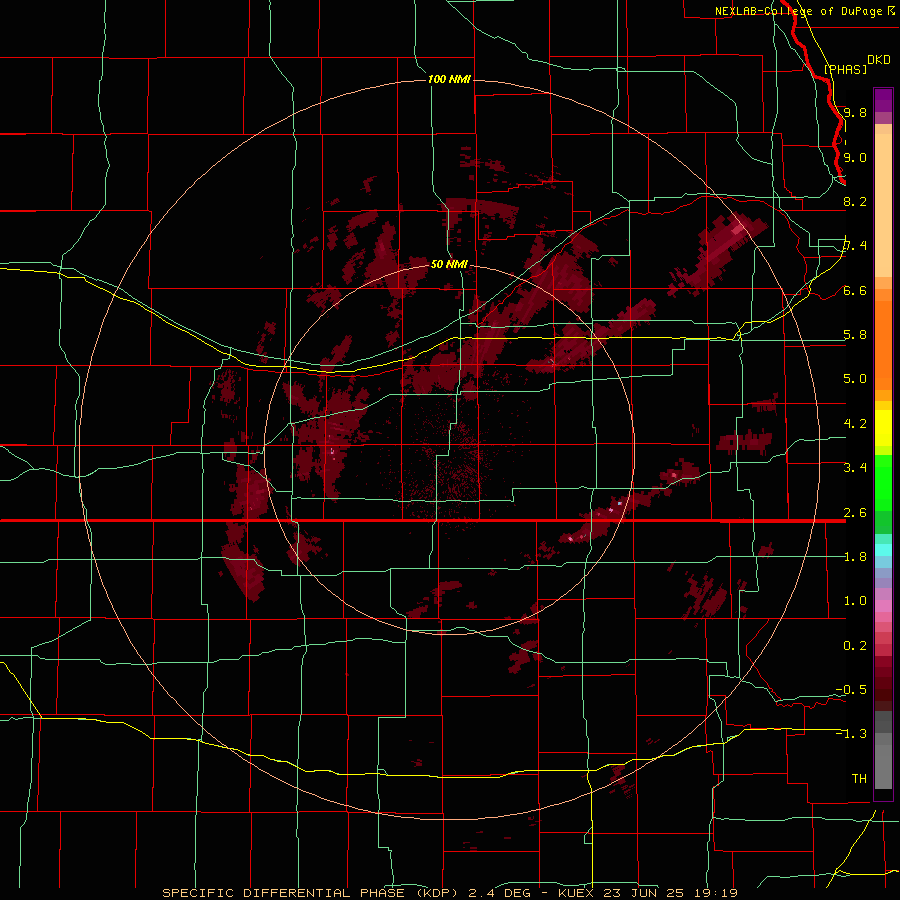This screenshot has width=900, height=900.
Task: Click the 0.2 value on the color scale
Action: click(x=855, y=646)
